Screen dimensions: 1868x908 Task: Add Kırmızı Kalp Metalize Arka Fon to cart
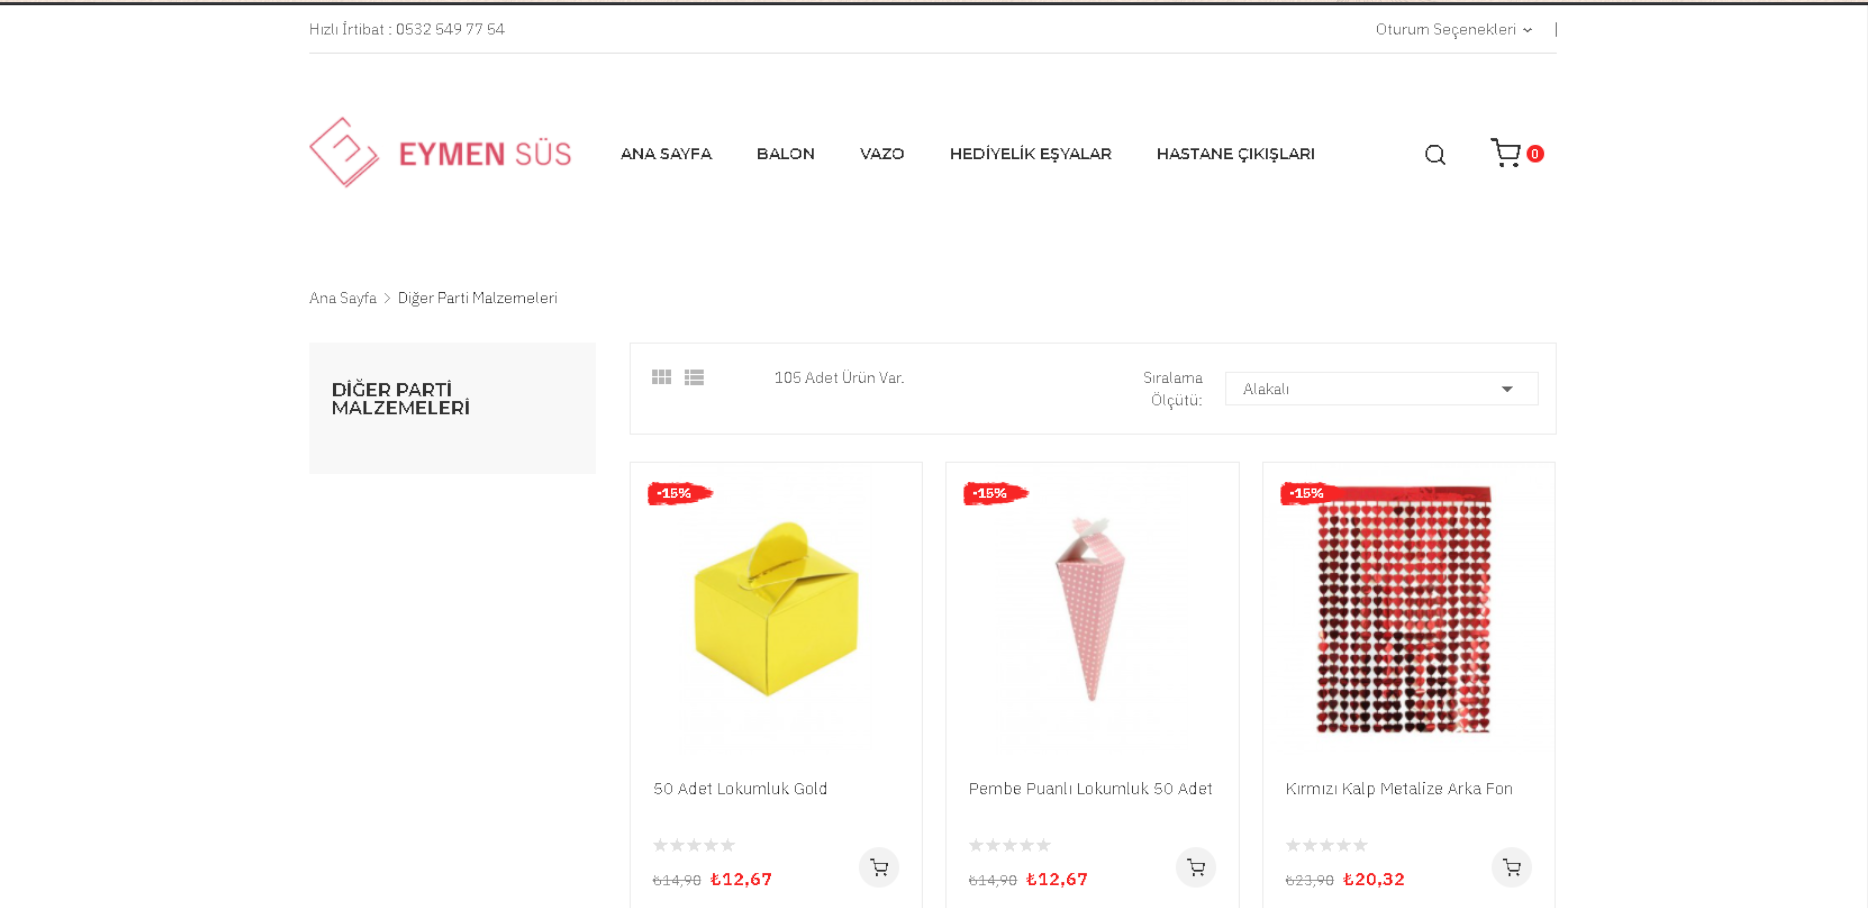(1511, 867)
